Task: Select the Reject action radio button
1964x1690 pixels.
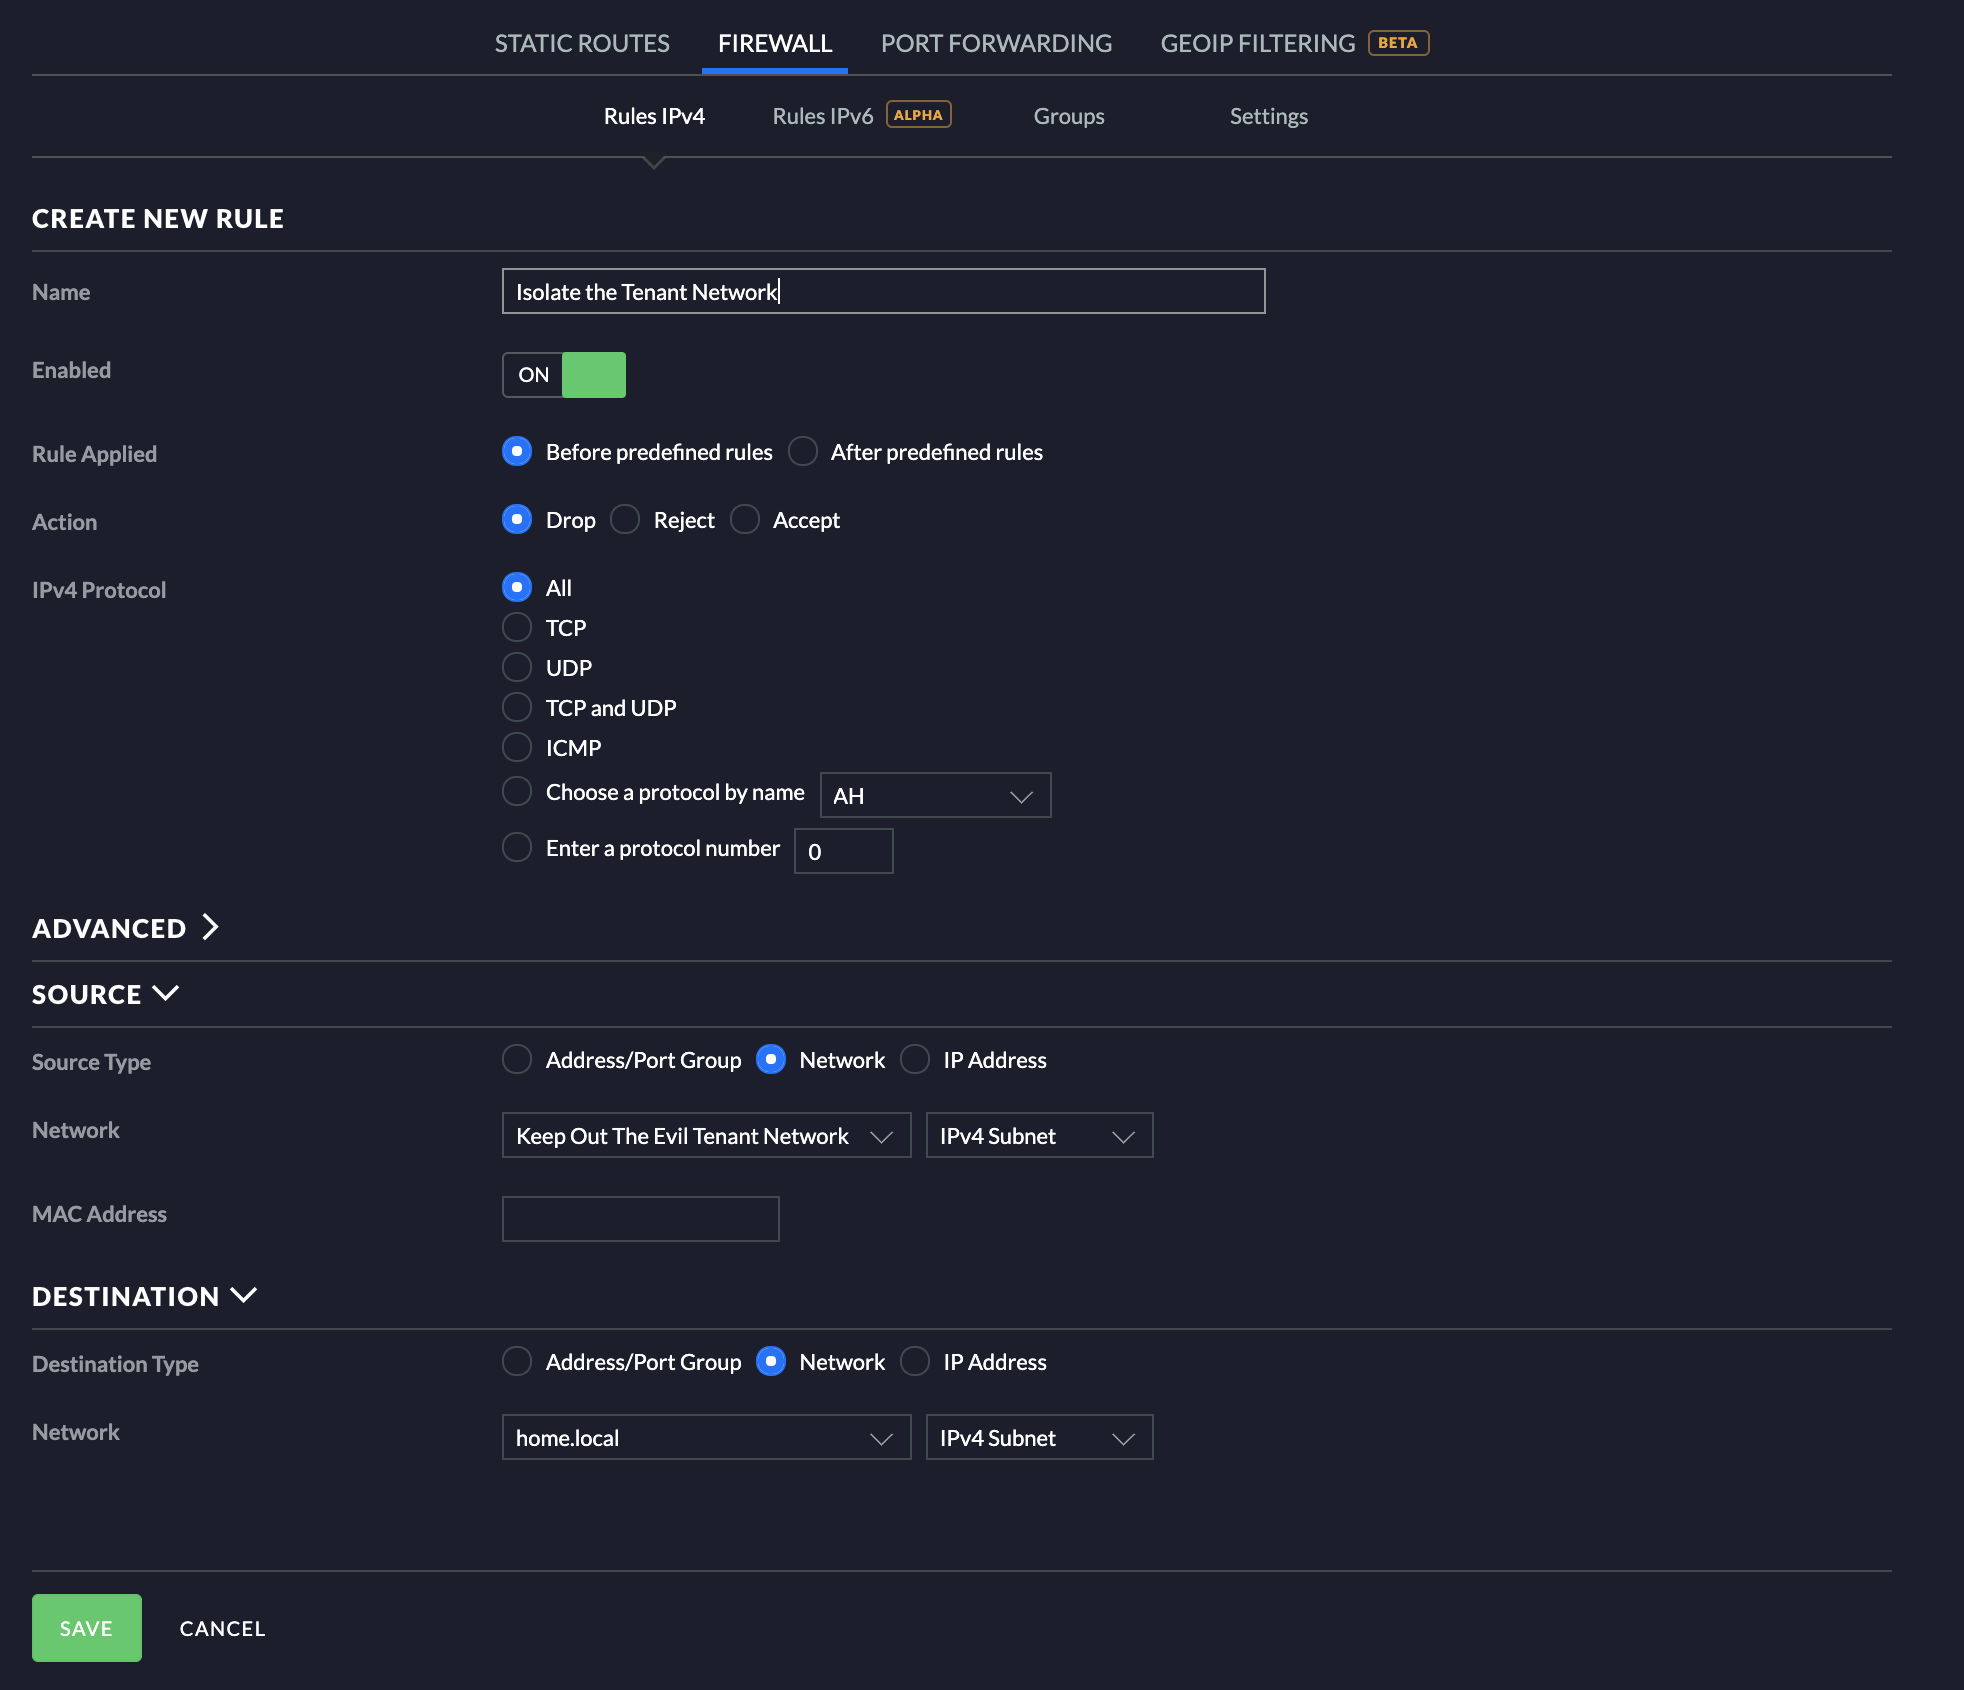Action: click(x=626, y=520)
